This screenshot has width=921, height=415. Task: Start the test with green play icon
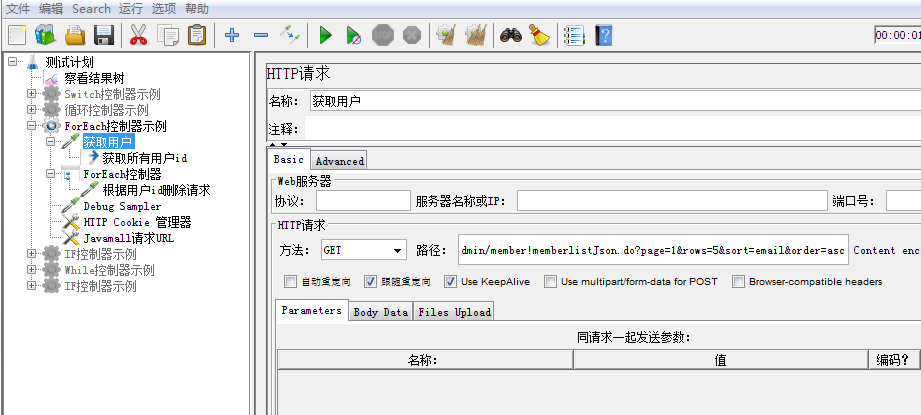(x=325, y=35)
